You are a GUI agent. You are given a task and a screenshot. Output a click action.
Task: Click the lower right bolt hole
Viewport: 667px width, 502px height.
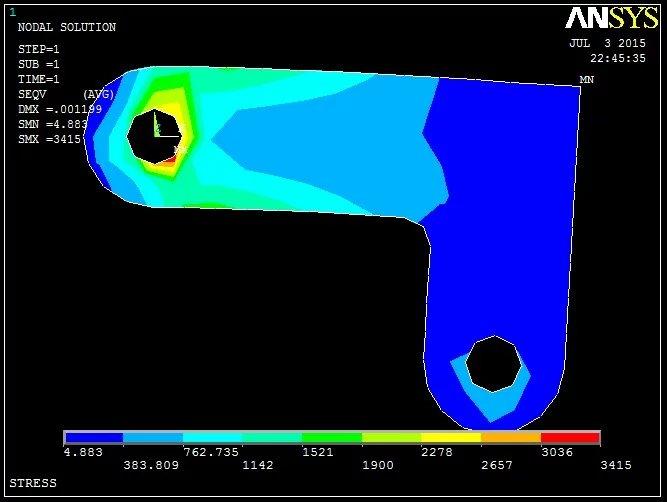coord(493,364)
